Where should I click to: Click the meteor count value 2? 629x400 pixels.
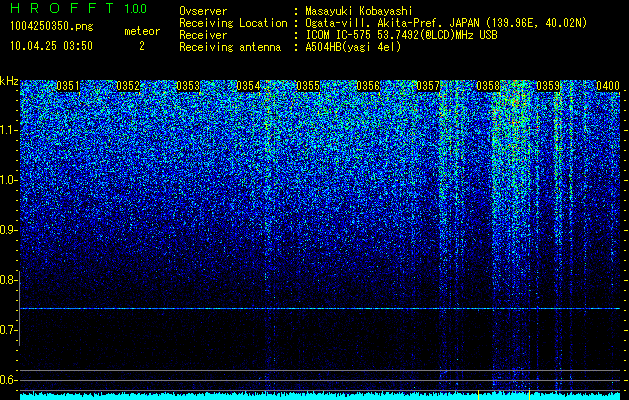142,47
